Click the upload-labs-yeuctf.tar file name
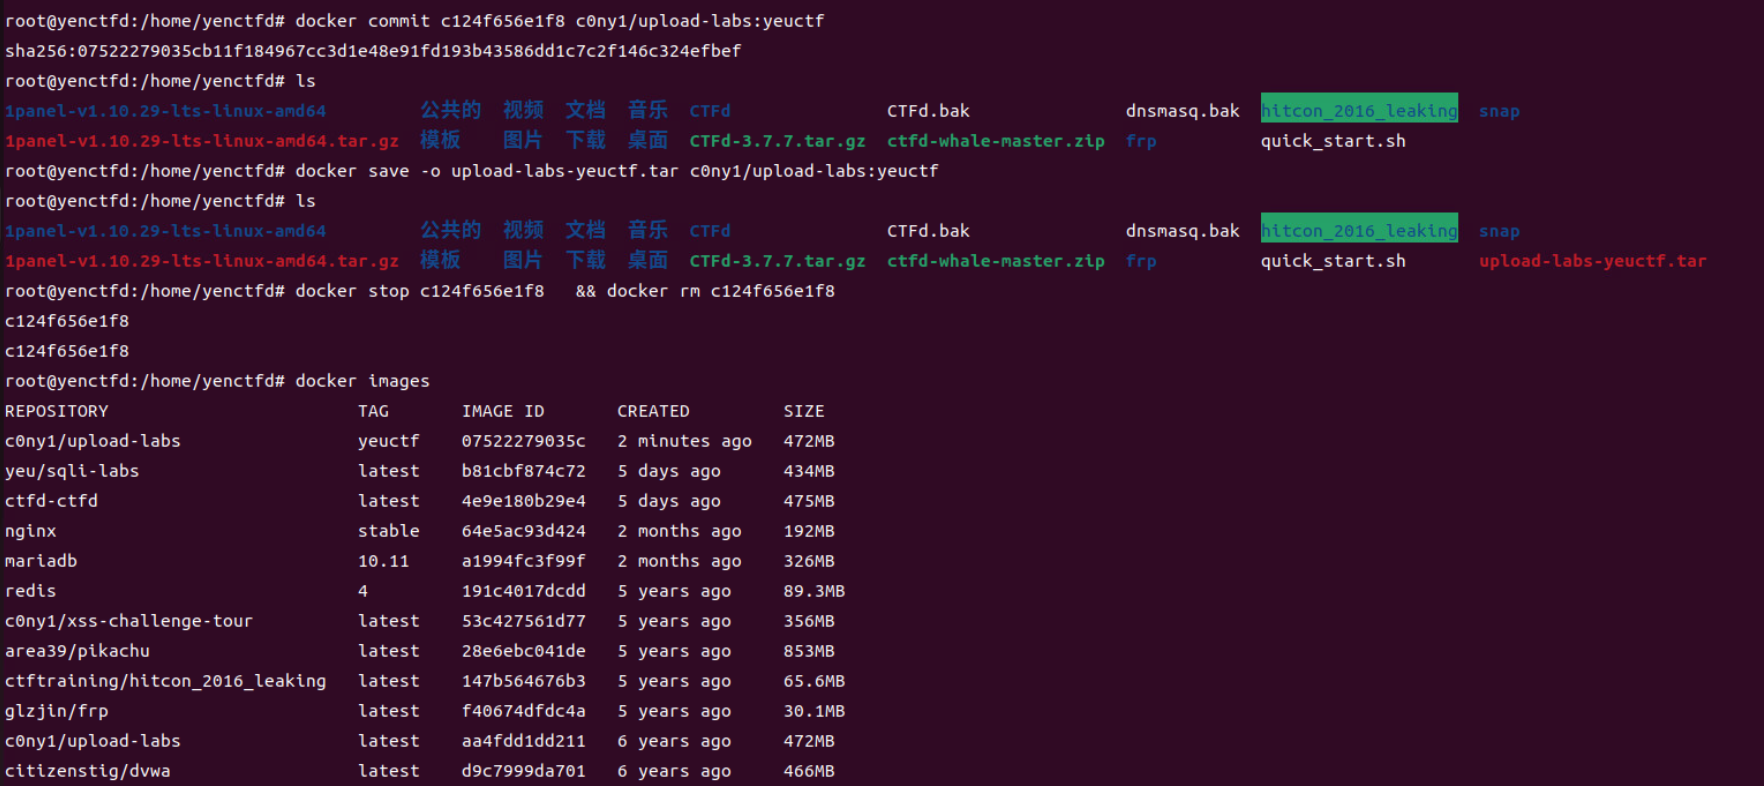Screen dimensions: 1764x786 coord(1592,261)
